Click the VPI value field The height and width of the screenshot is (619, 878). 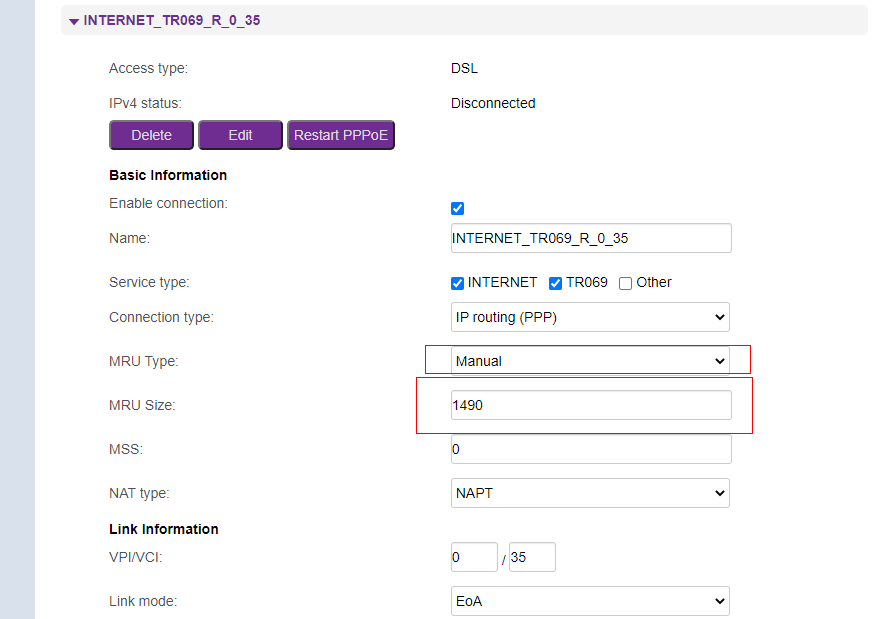click(x=474, y=557)
